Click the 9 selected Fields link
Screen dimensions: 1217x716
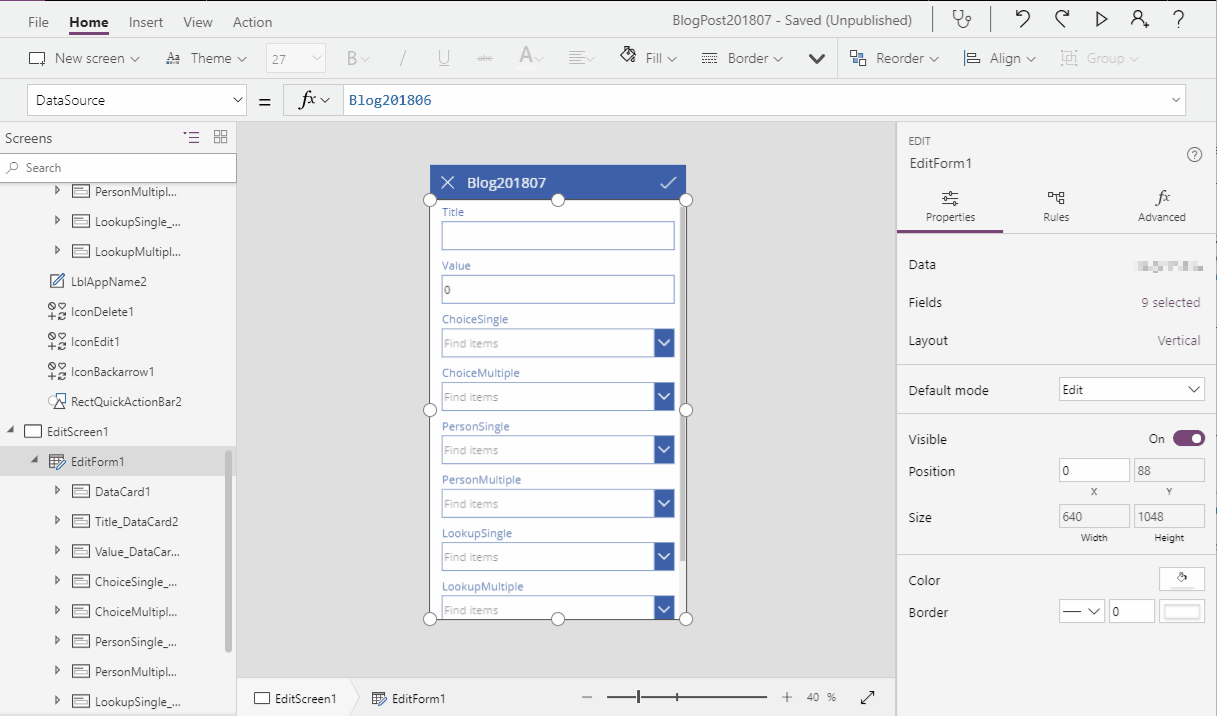(x=1170, y=302)
